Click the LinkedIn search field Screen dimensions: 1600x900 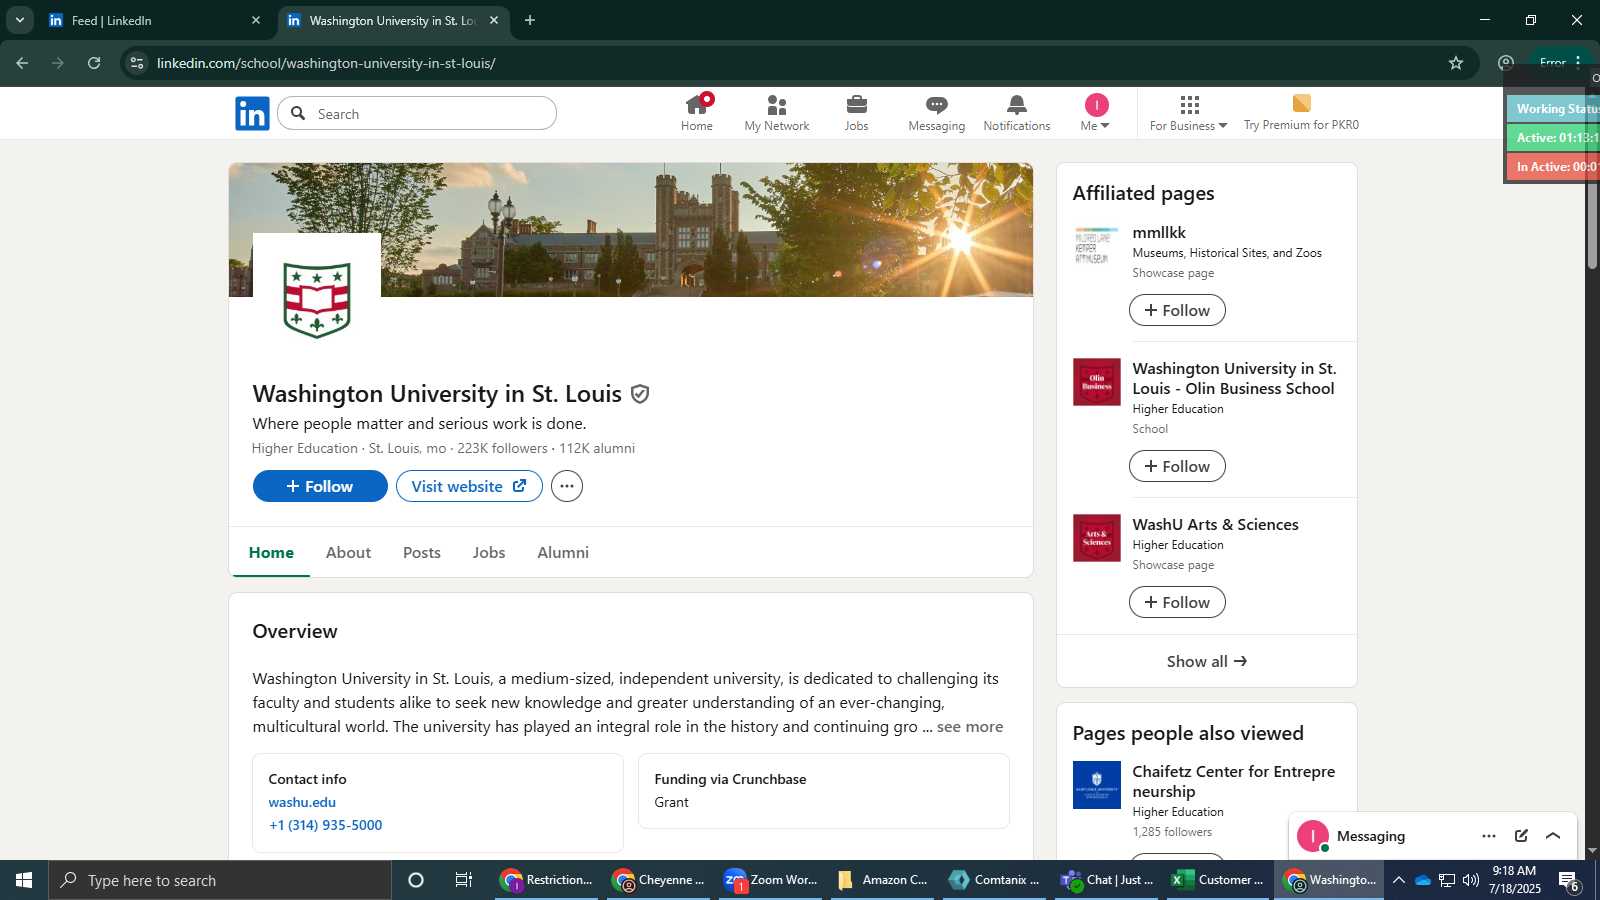click(417, 113)
